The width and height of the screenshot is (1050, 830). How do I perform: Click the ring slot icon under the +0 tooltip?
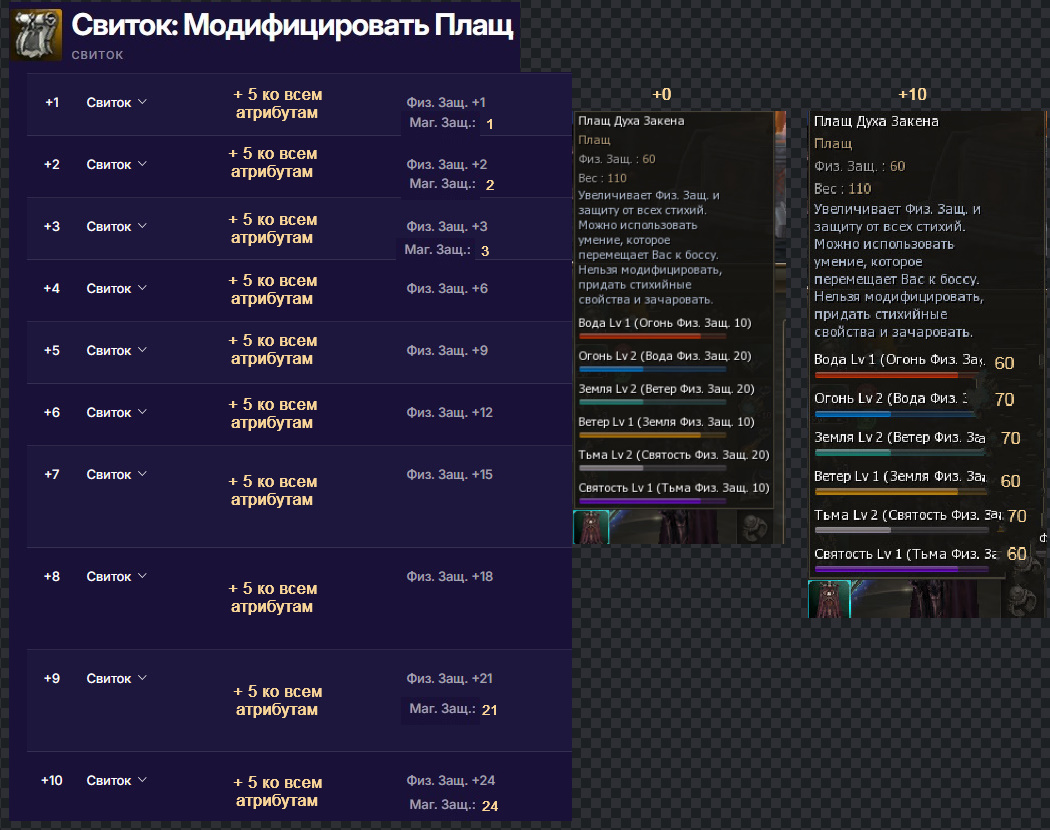(x=754, y=527)
